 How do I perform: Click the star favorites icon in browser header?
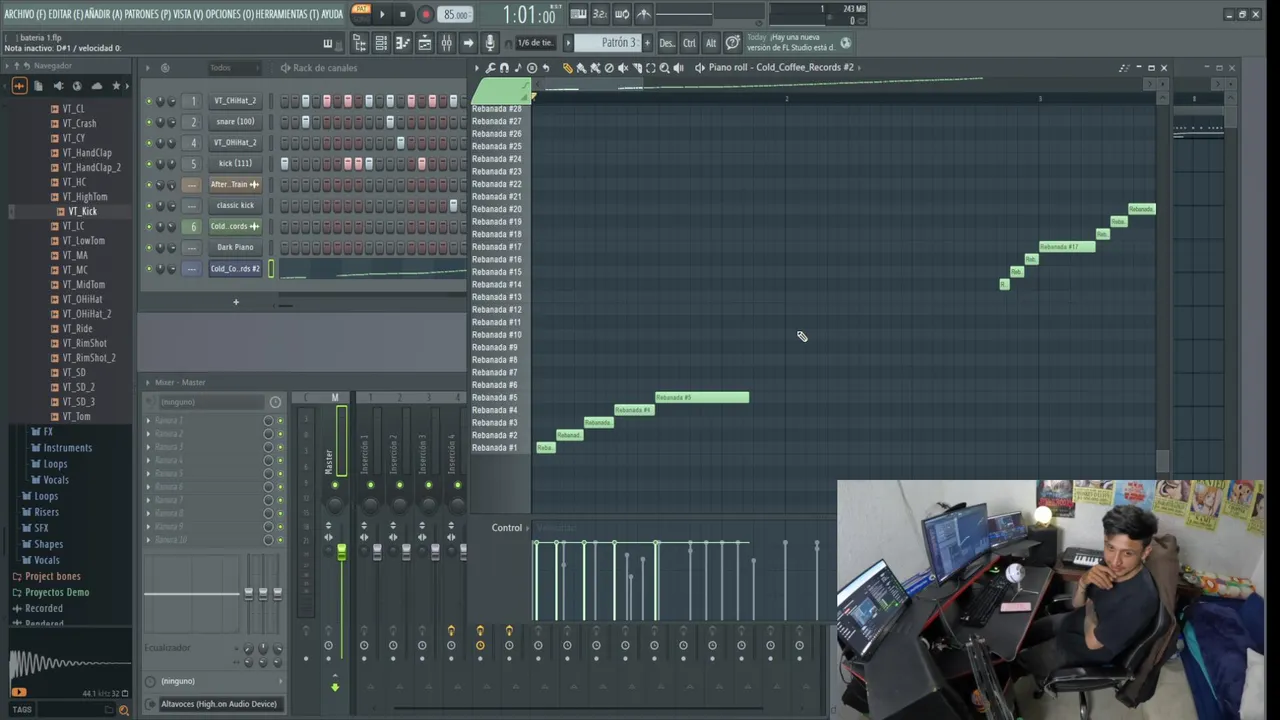click(x=116, y=86)
